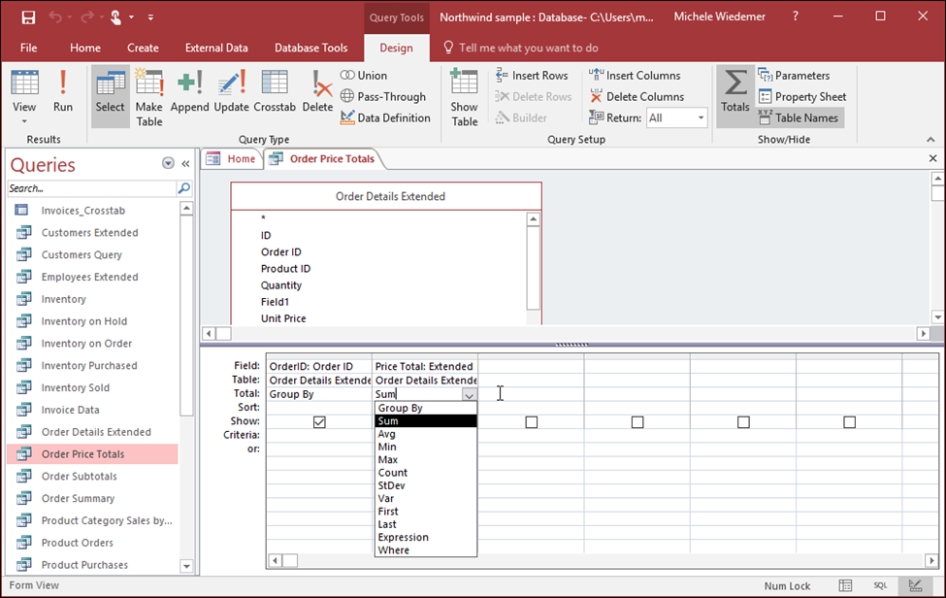Toggle Table Names row visibility
The height and width of the screenshot is (598, 946).
pos(799,118)
